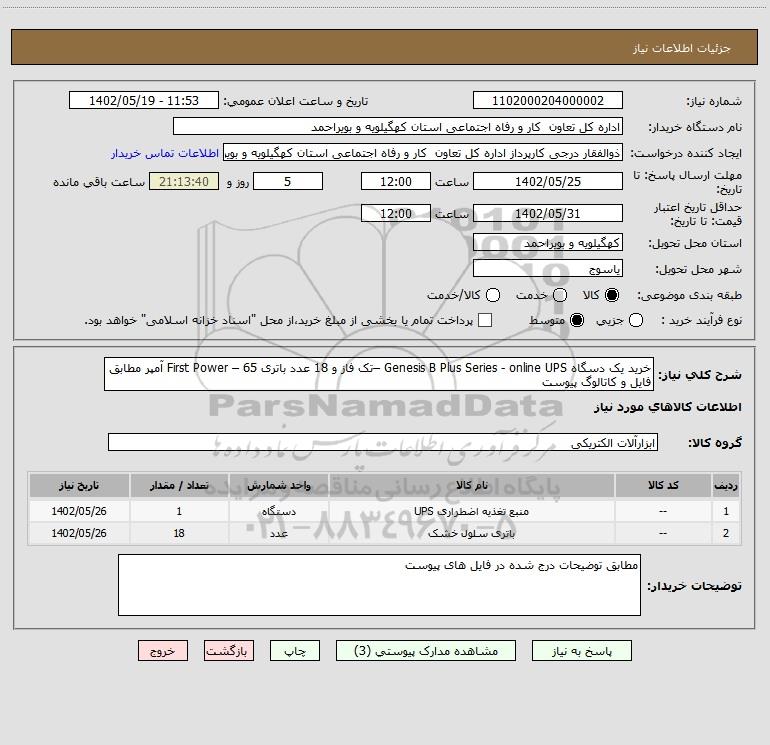Click row number 2 cell in goods table
770x745 pixels.
[726, 533]
